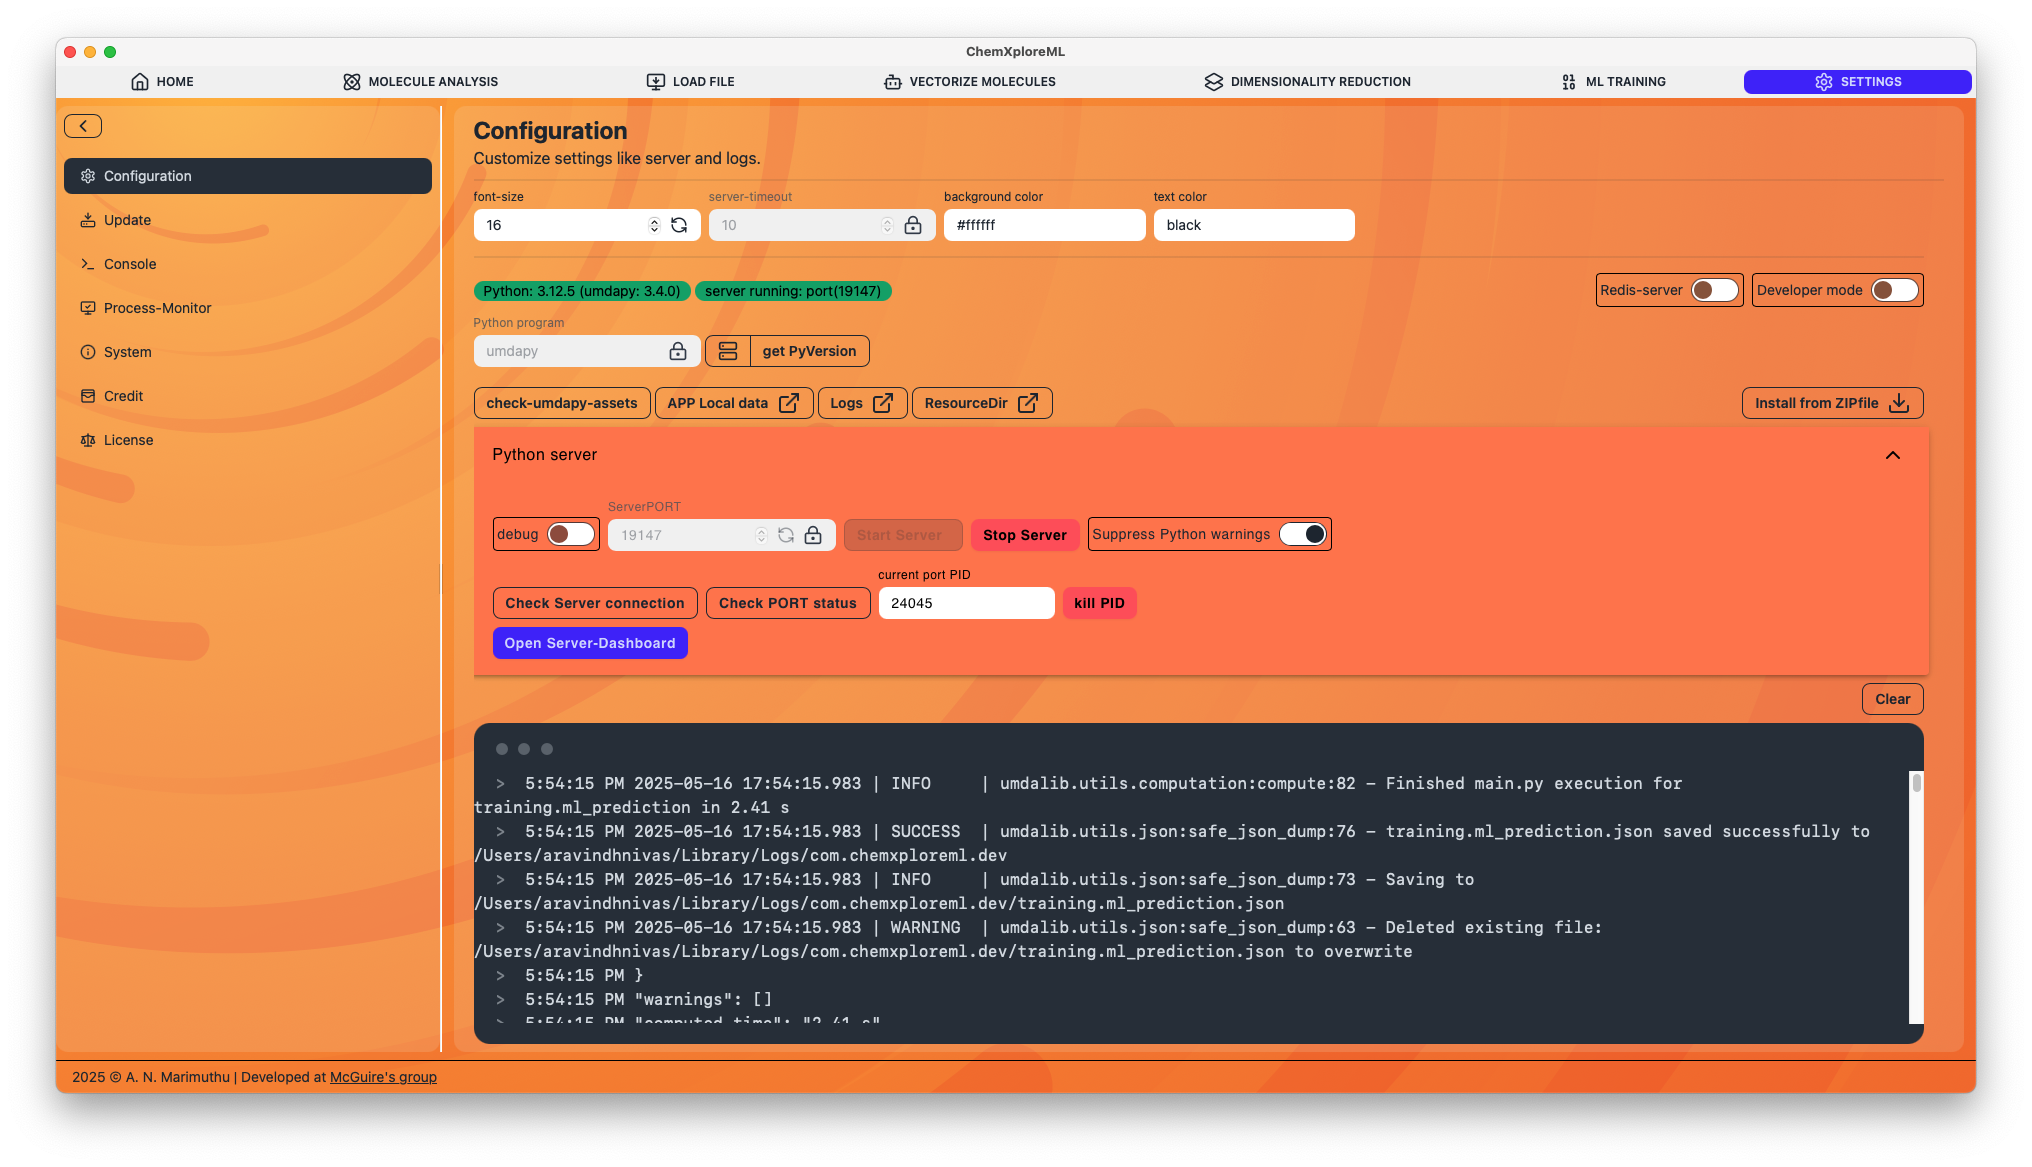Open Credit in the sidebar
This screenshot has height=1167, width=2032.
coord(248,396)
